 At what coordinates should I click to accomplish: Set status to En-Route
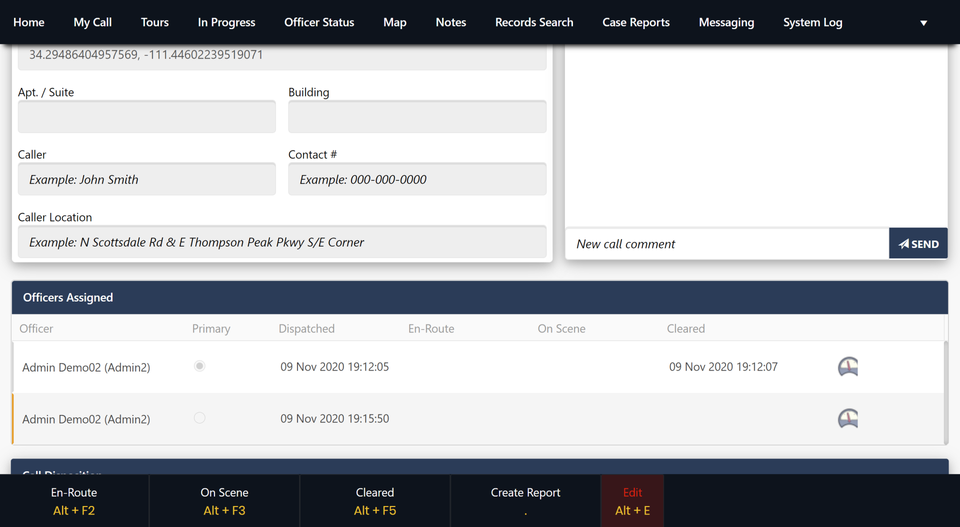(74, 501)
